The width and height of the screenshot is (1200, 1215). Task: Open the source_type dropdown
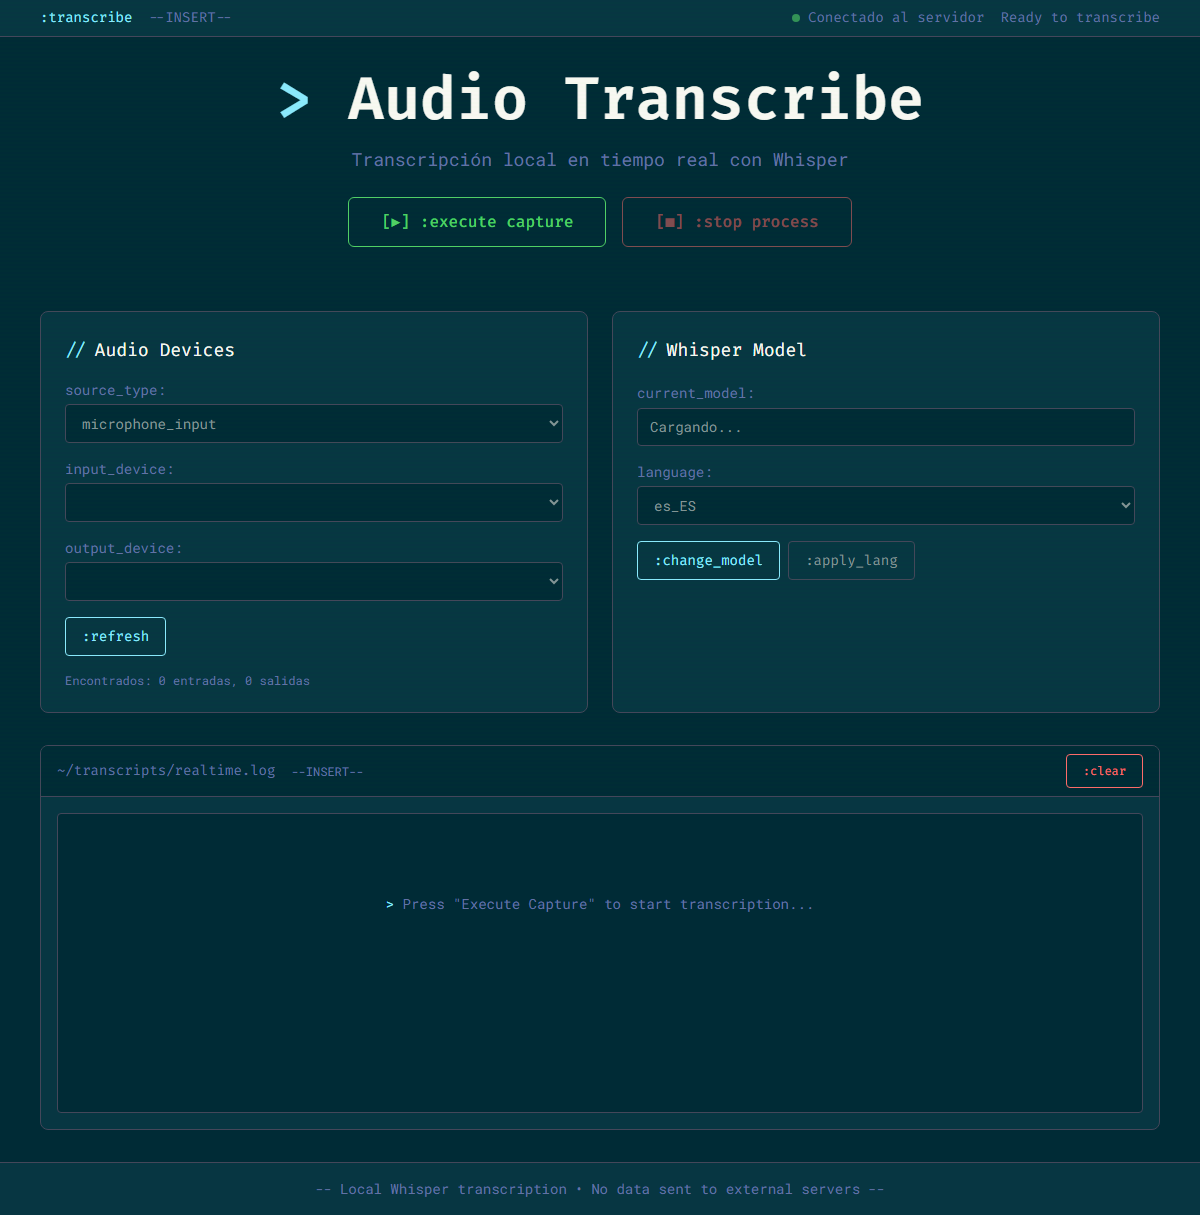314,424
